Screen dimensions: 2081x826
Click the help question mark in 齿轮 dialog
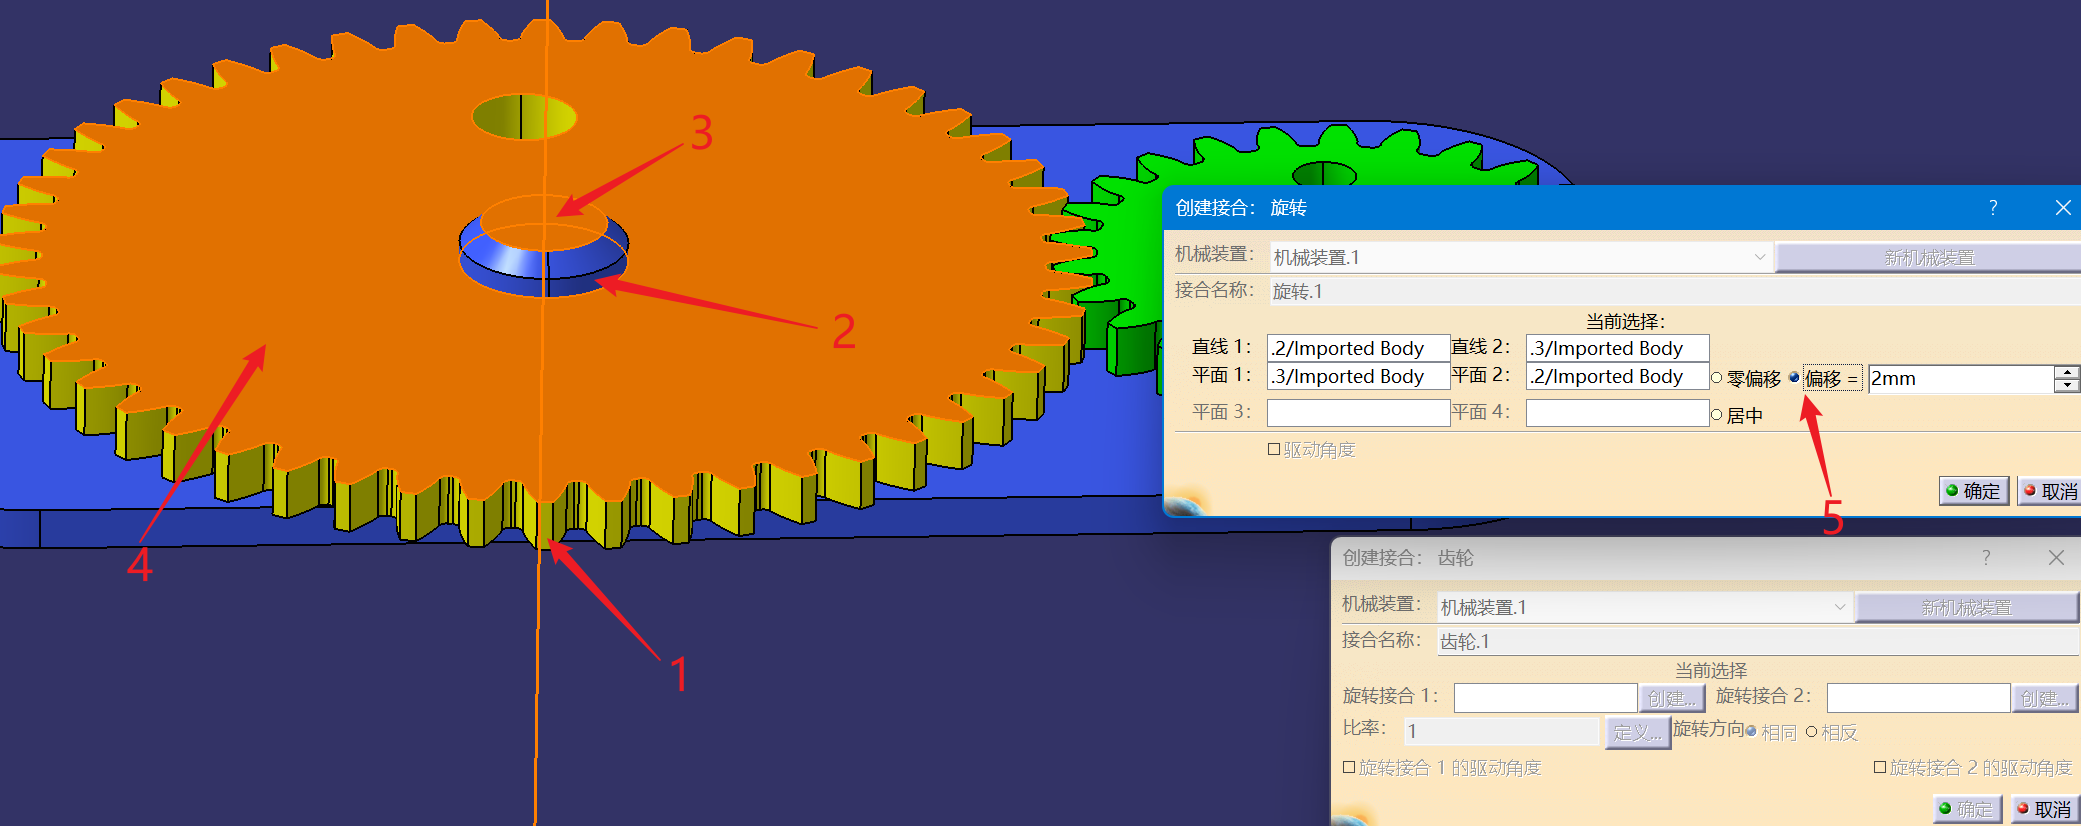pos(1986,557)
